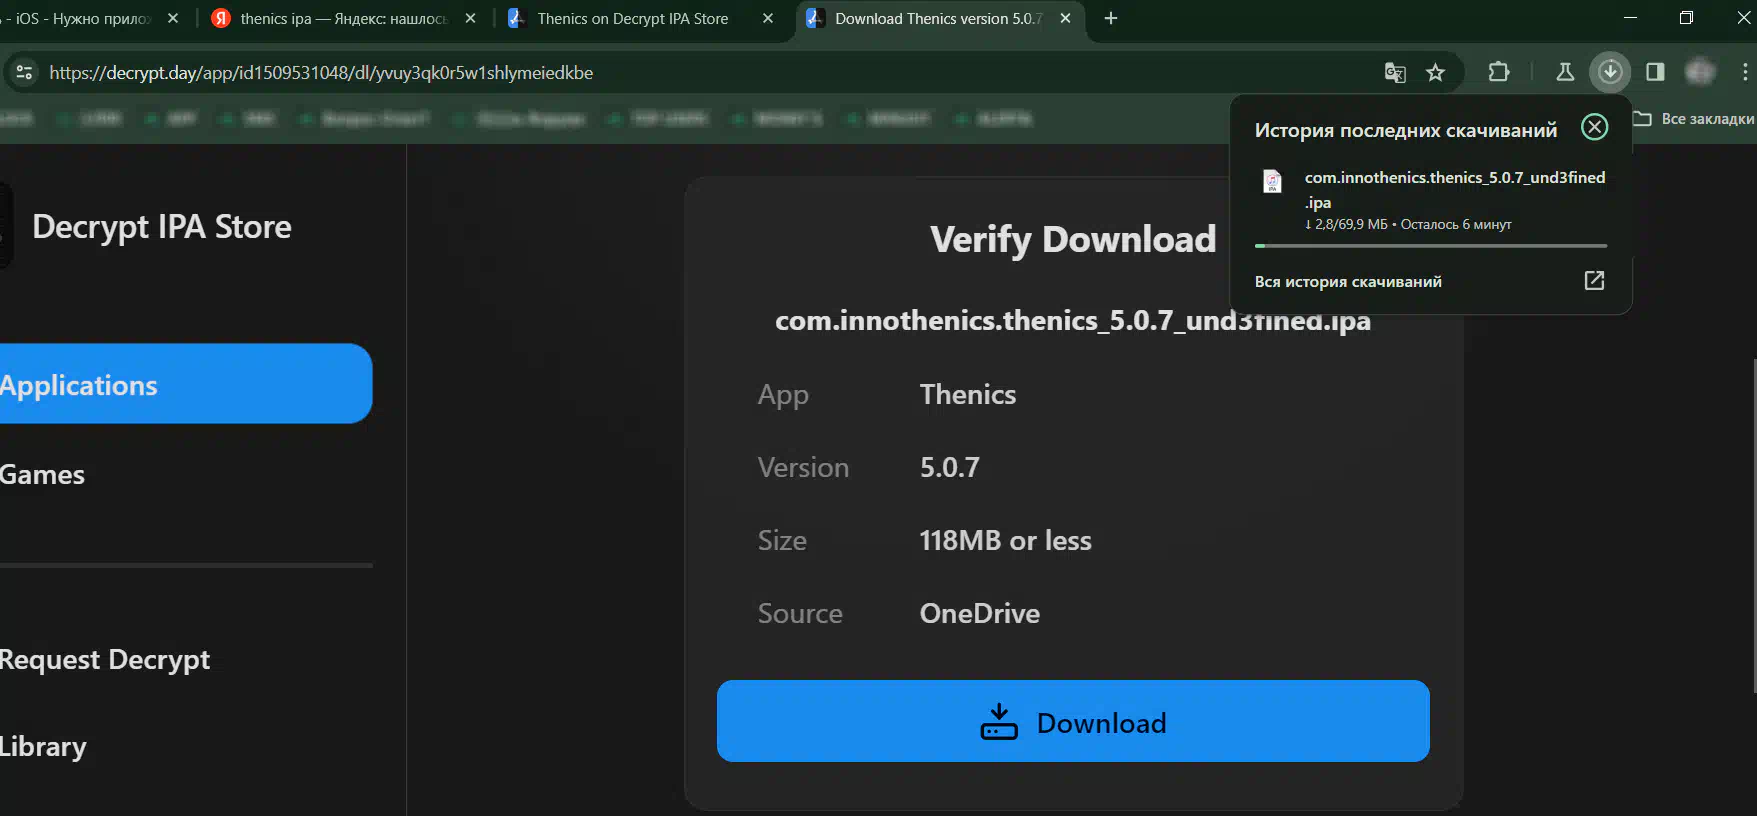Viewport: 1757px width, 816px height.
Task: Click the download tray icon inside Download button
Action: click(998, 722)
